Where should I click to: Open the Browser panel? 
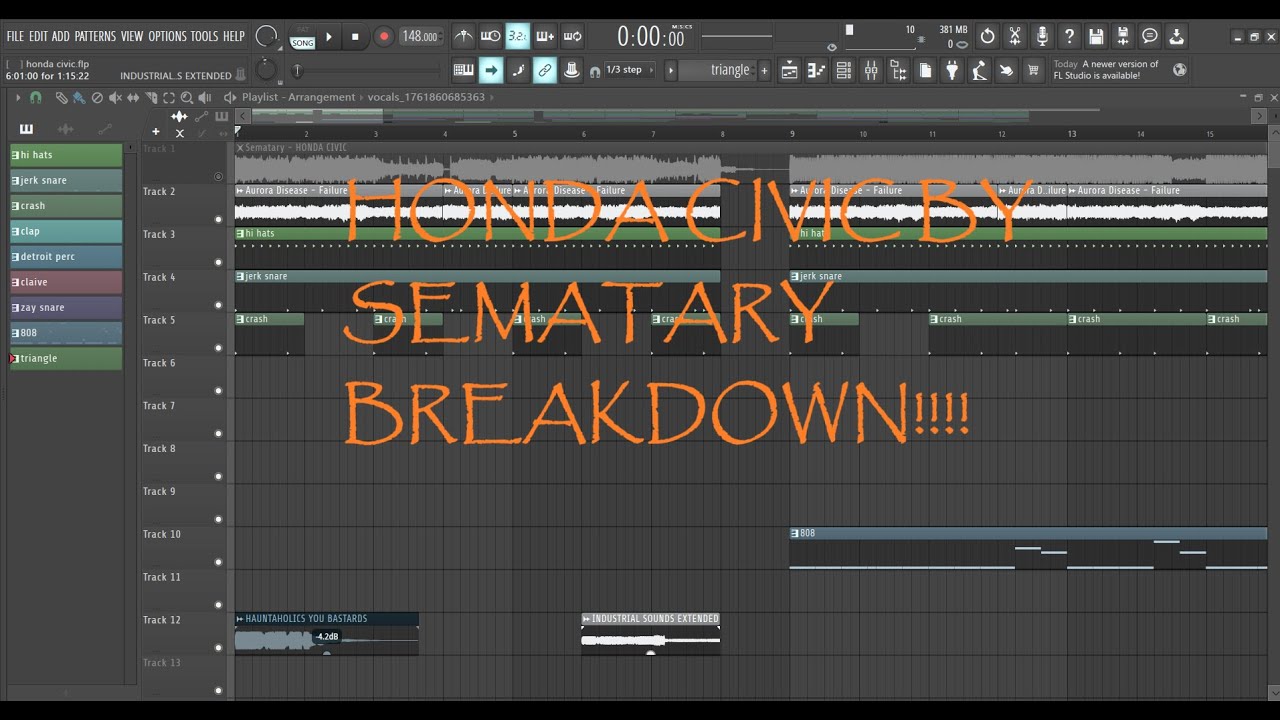898,70
